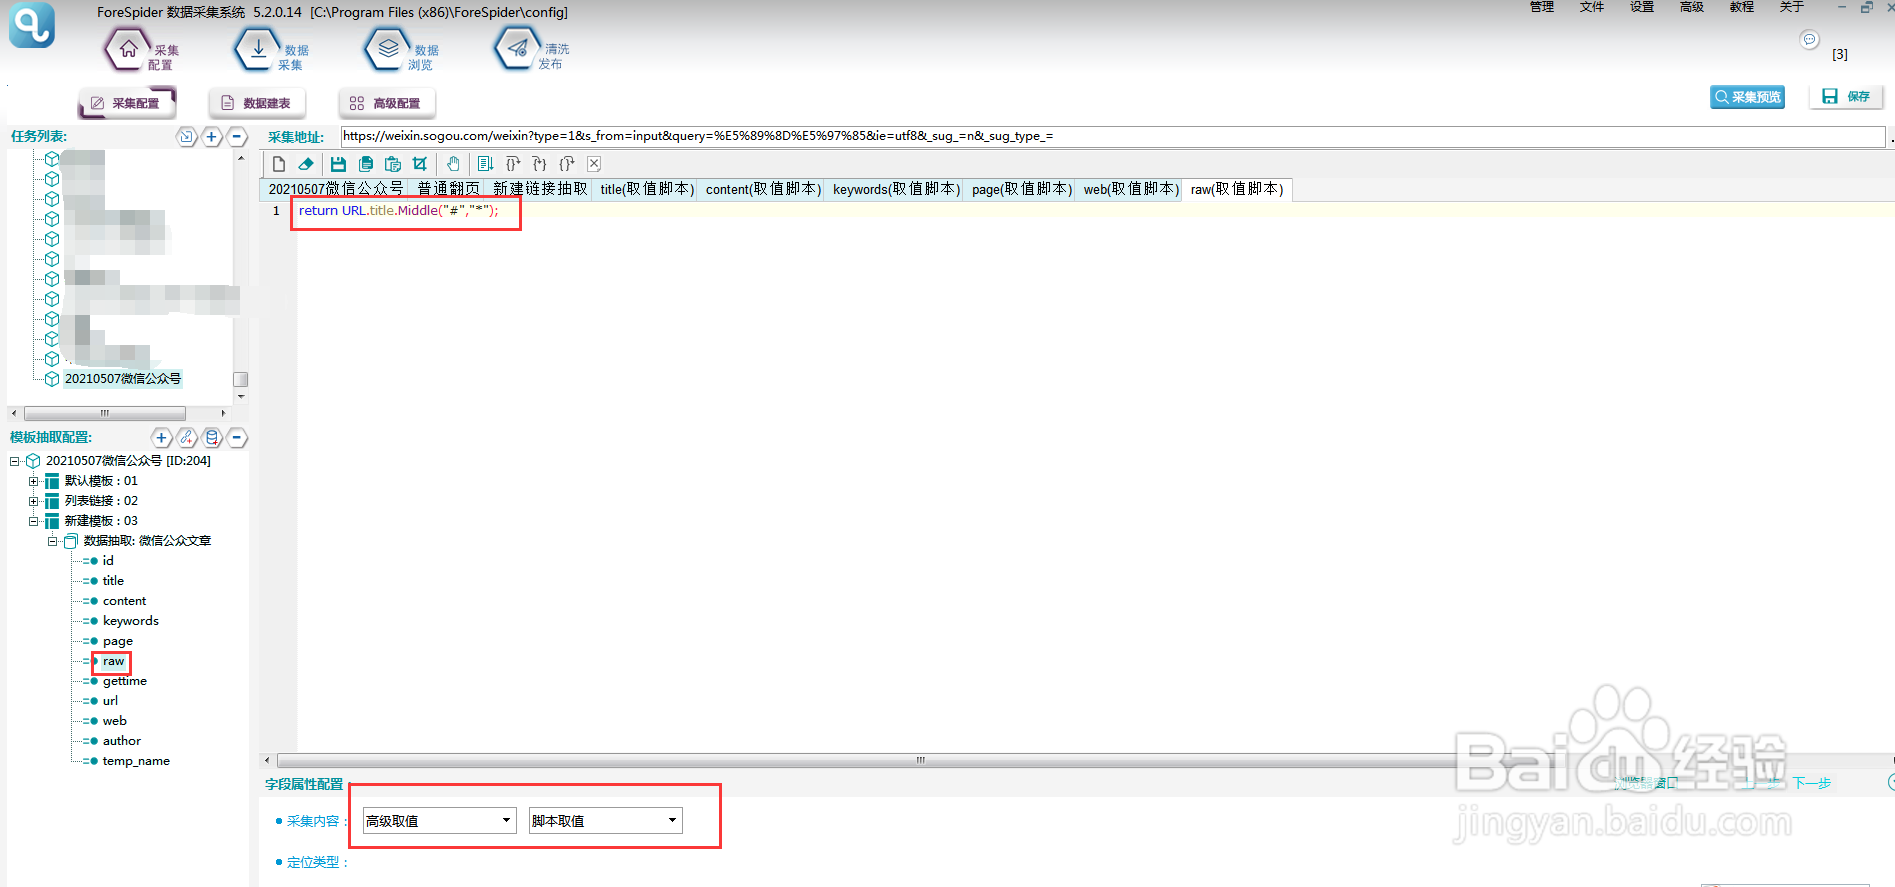
Task: Click the copy icon in script toolbar
Action: pyautogui.click(x=366, y=164)
